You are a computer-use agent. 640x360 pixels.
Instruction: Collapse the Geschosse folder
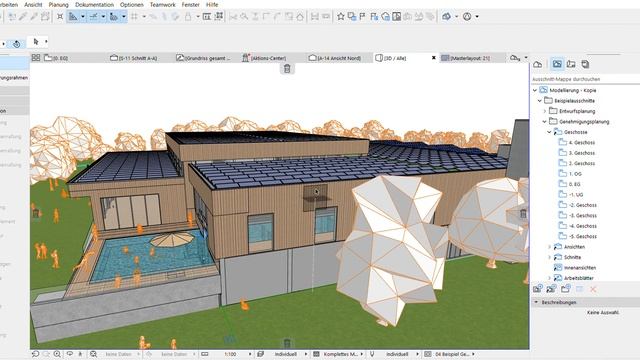549,132
